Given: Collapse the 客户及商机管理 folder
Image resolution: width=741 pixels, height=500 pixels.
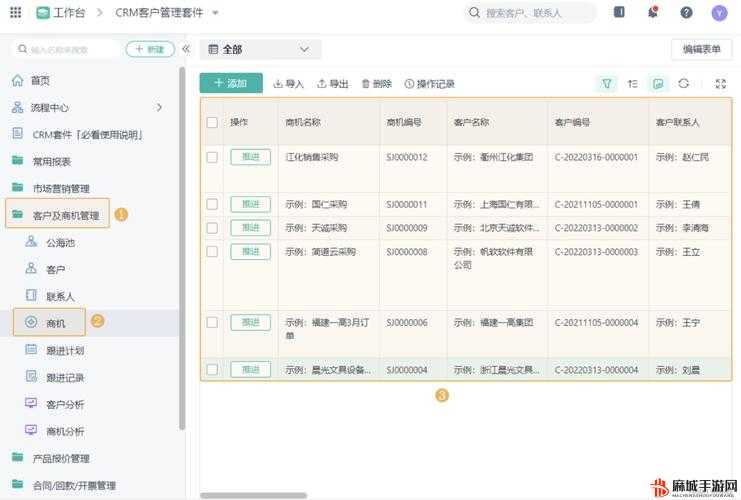Looking at the screenshot, I should tap(58, 214).
